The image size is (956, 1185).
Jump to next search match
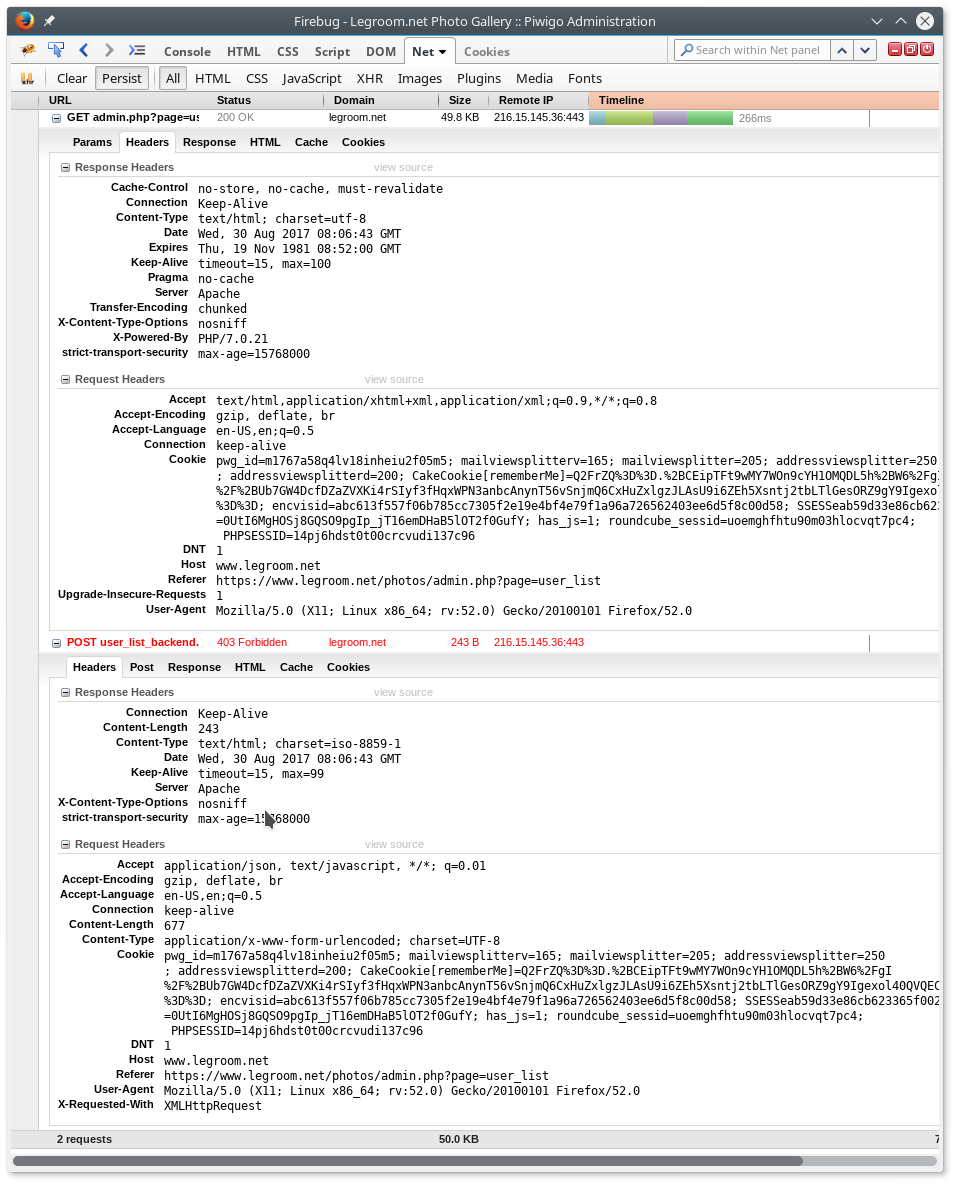tap(865, 50)
